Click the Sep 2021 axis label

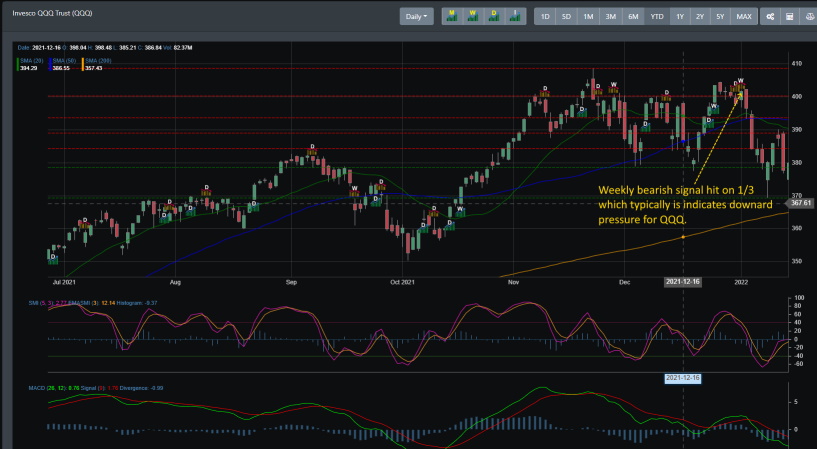tap(291, 282)
